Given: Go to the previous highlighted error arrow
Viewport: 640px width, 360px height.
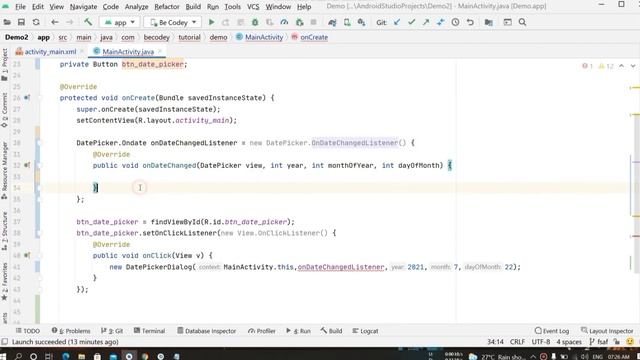Looking at the screenshot, I should pyautogui.click(x=621, y=66).
